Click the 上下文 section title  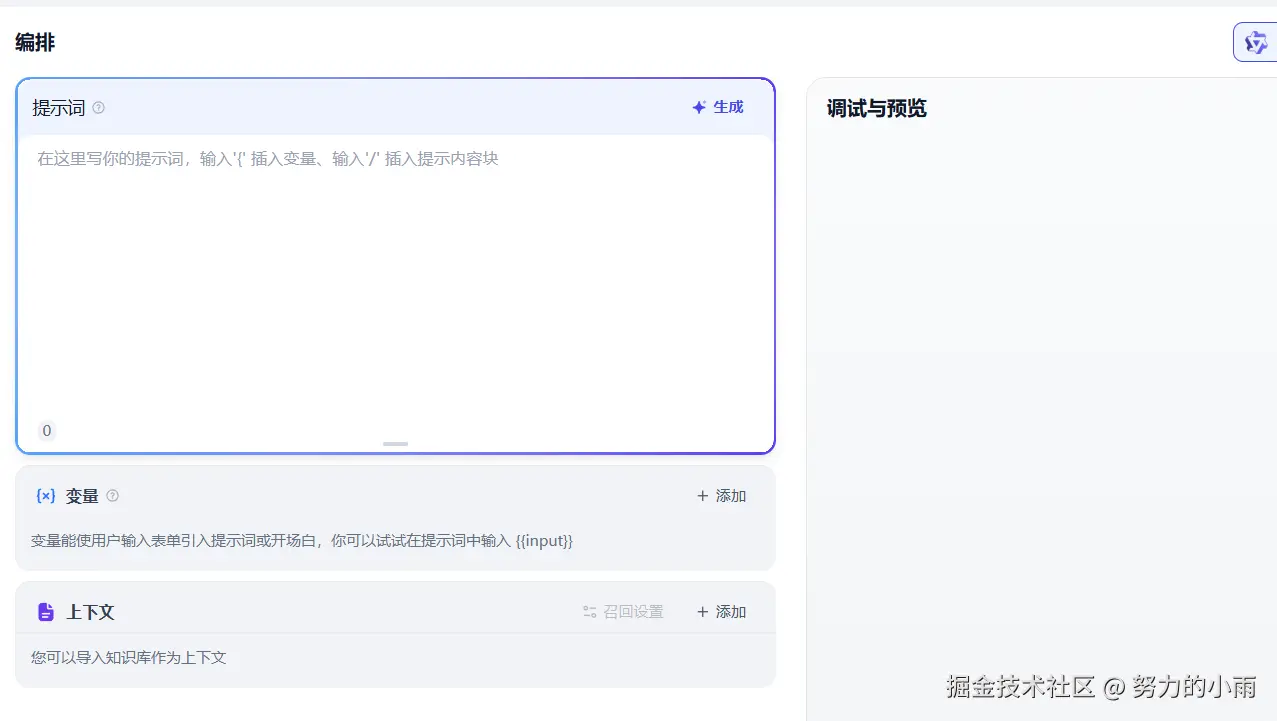pos(90,612)
